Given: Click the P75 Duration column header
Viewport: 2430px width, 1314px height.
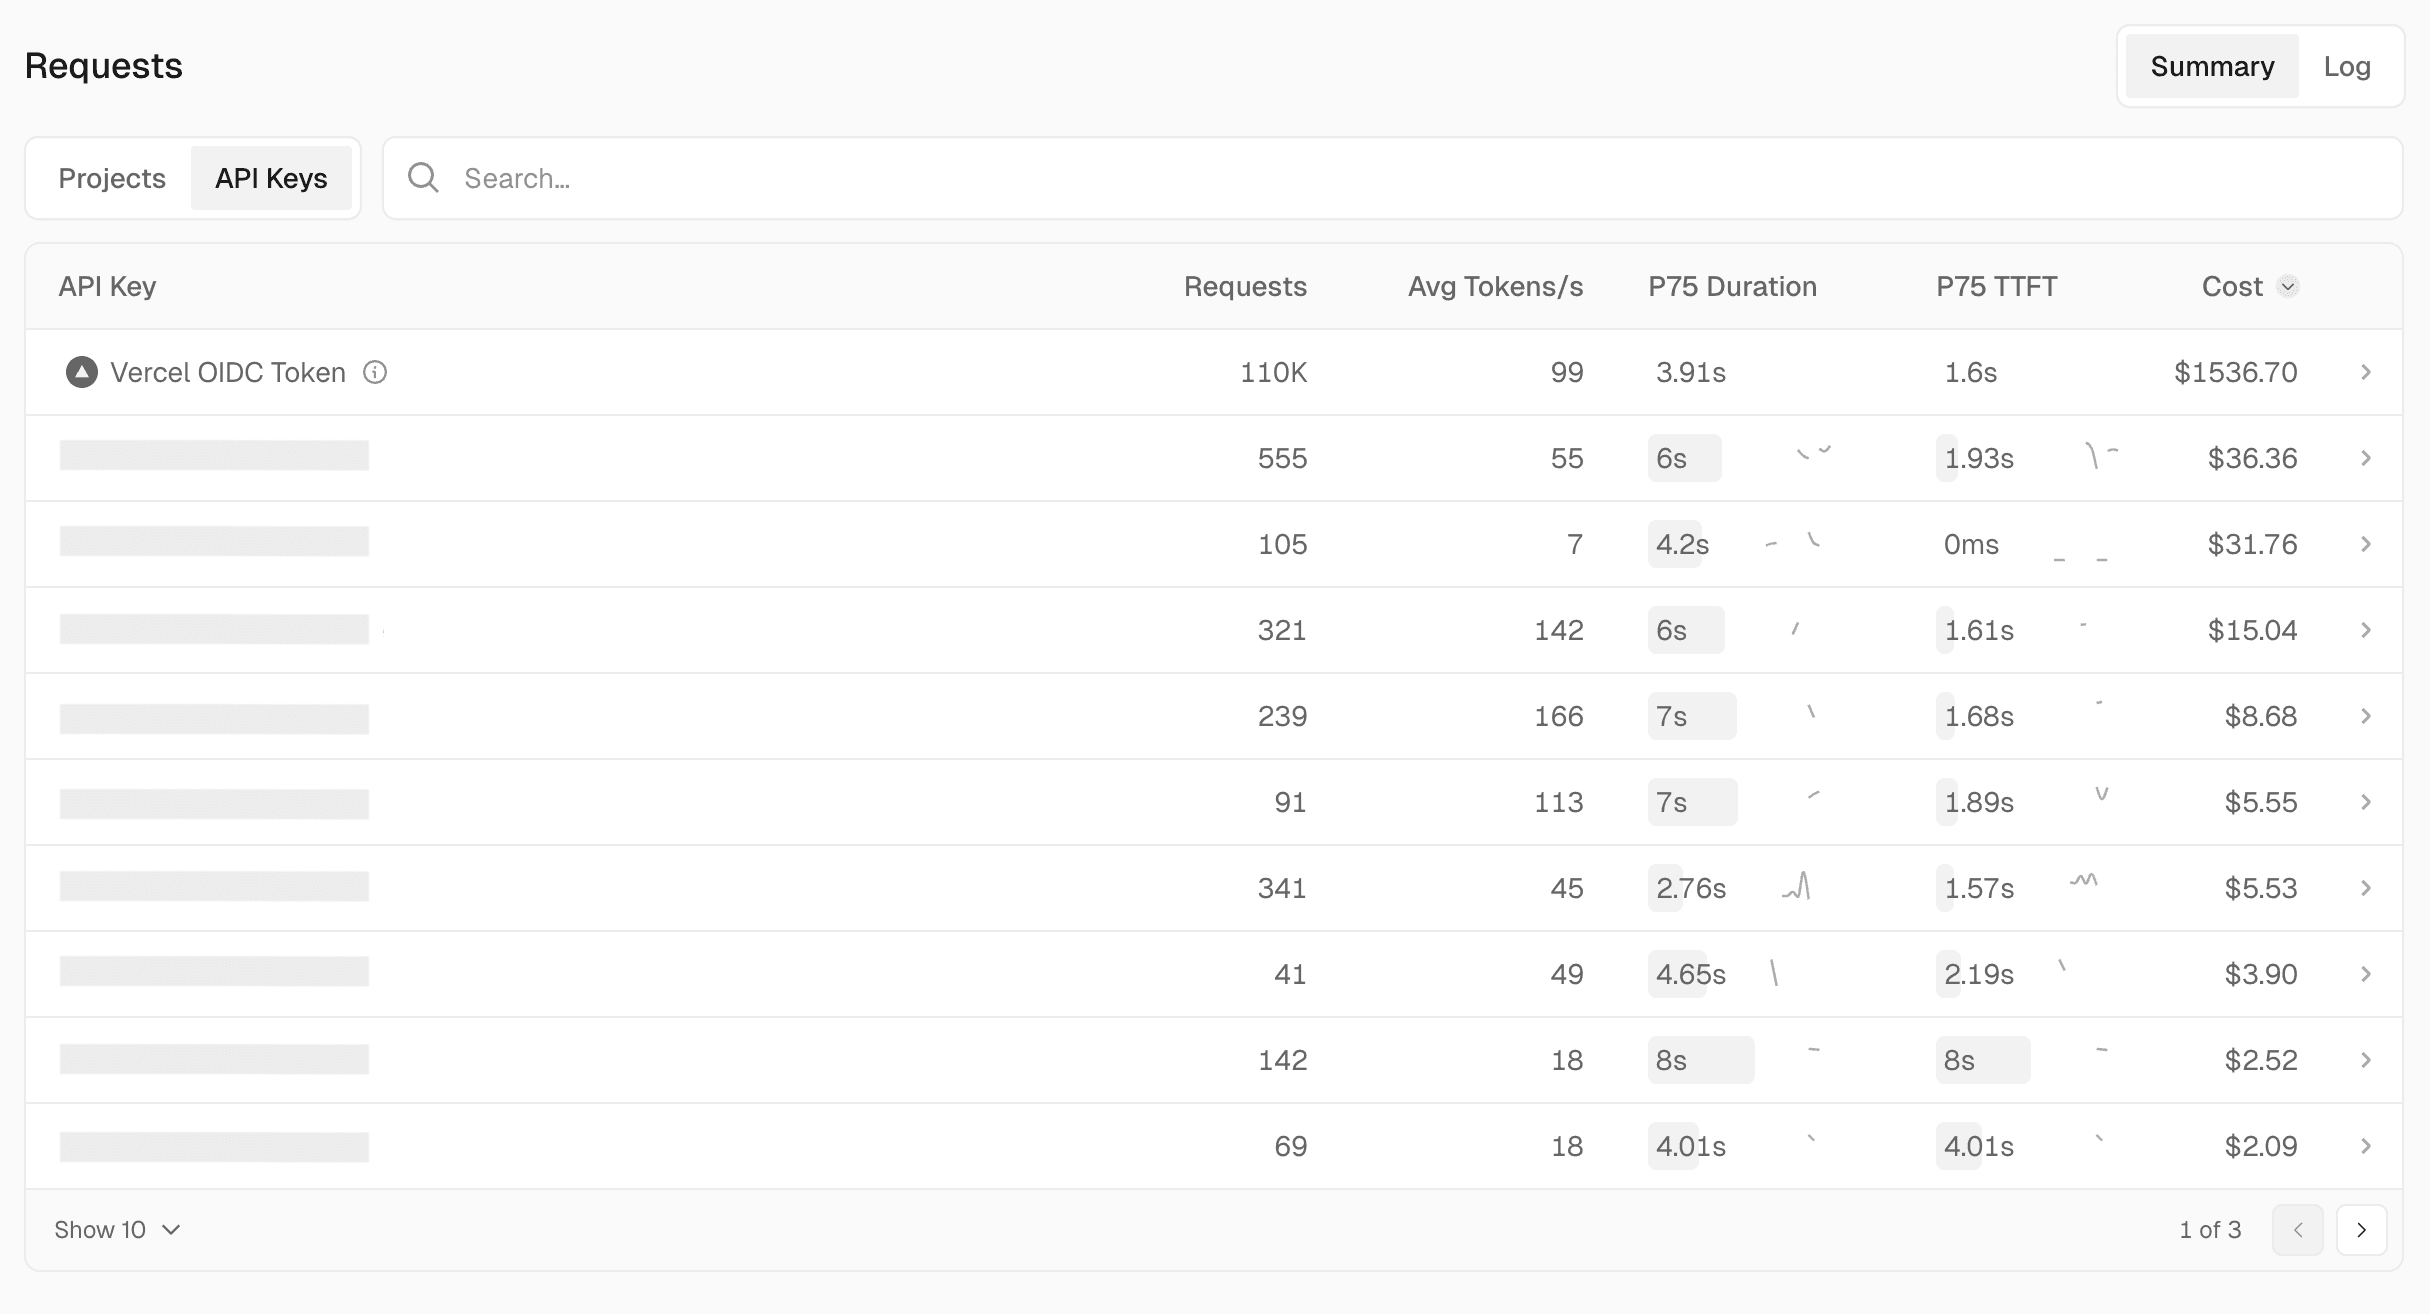Looking at the screenshot, I should 1732,287.
